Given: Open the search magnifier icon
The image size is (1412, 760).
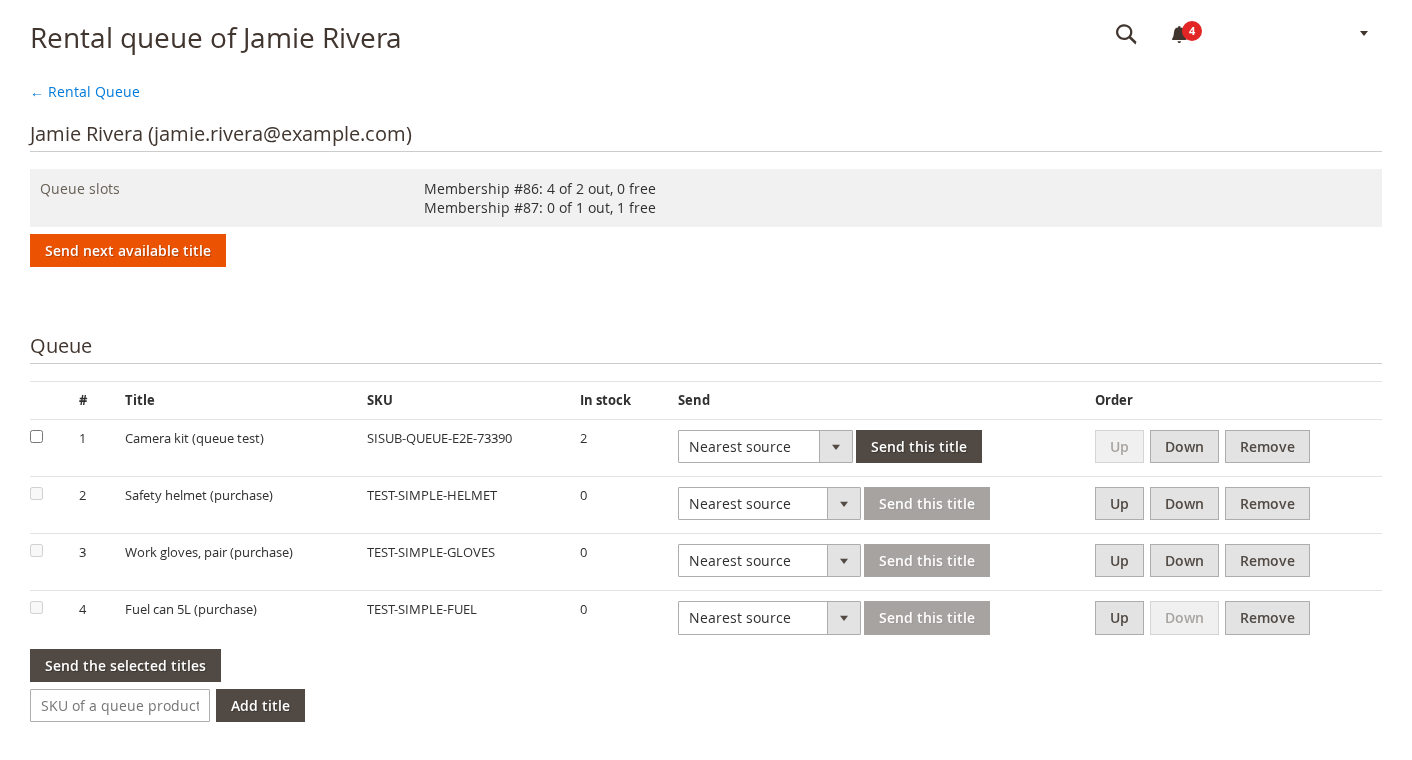Looking at the screenshot, I should [x=1126, y=34].
